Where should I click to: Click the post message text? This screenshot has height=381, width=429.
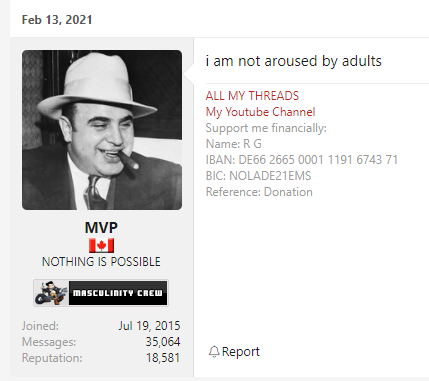(x=294, y=61)
